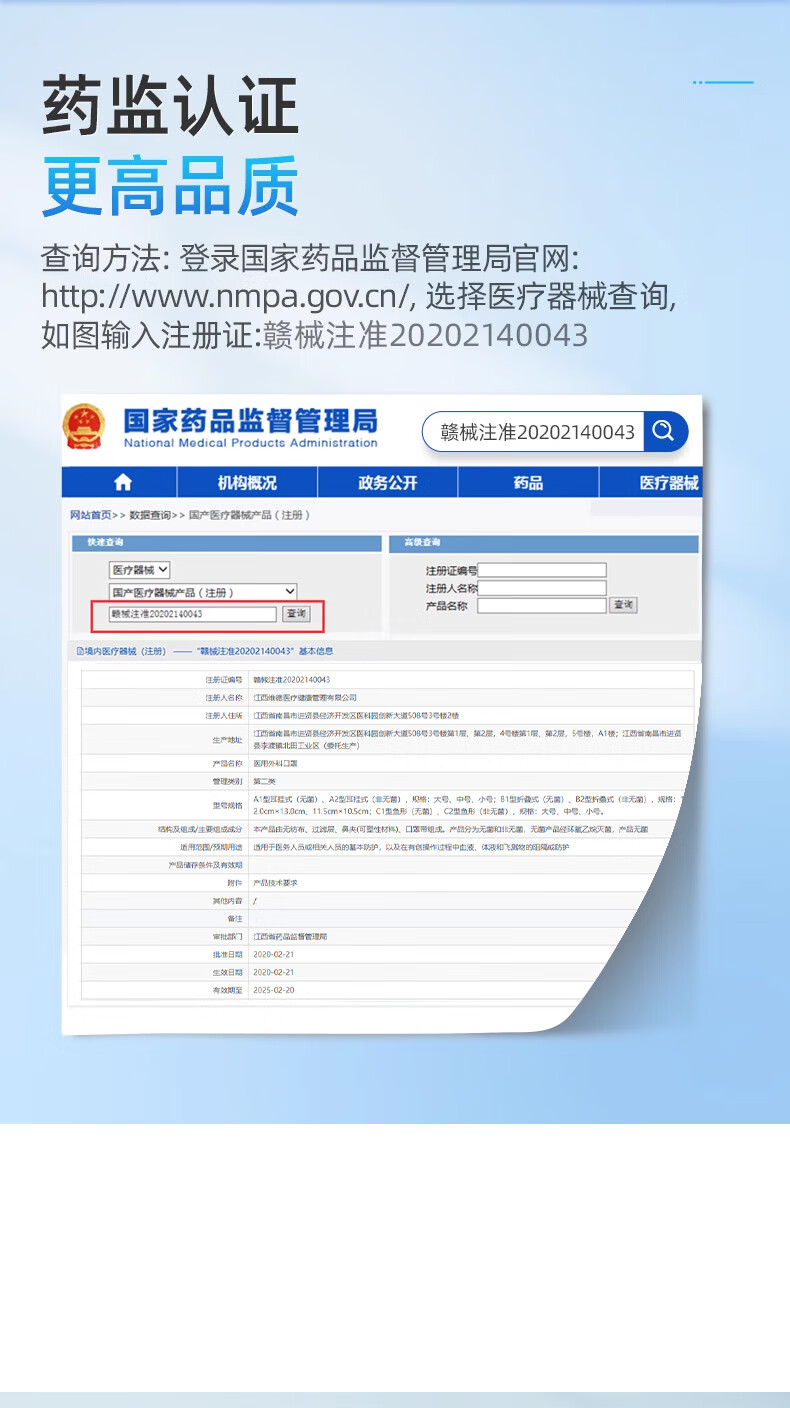Click the 产品名称 input field
The image size is (790, 1408).
tap(541, 605)
